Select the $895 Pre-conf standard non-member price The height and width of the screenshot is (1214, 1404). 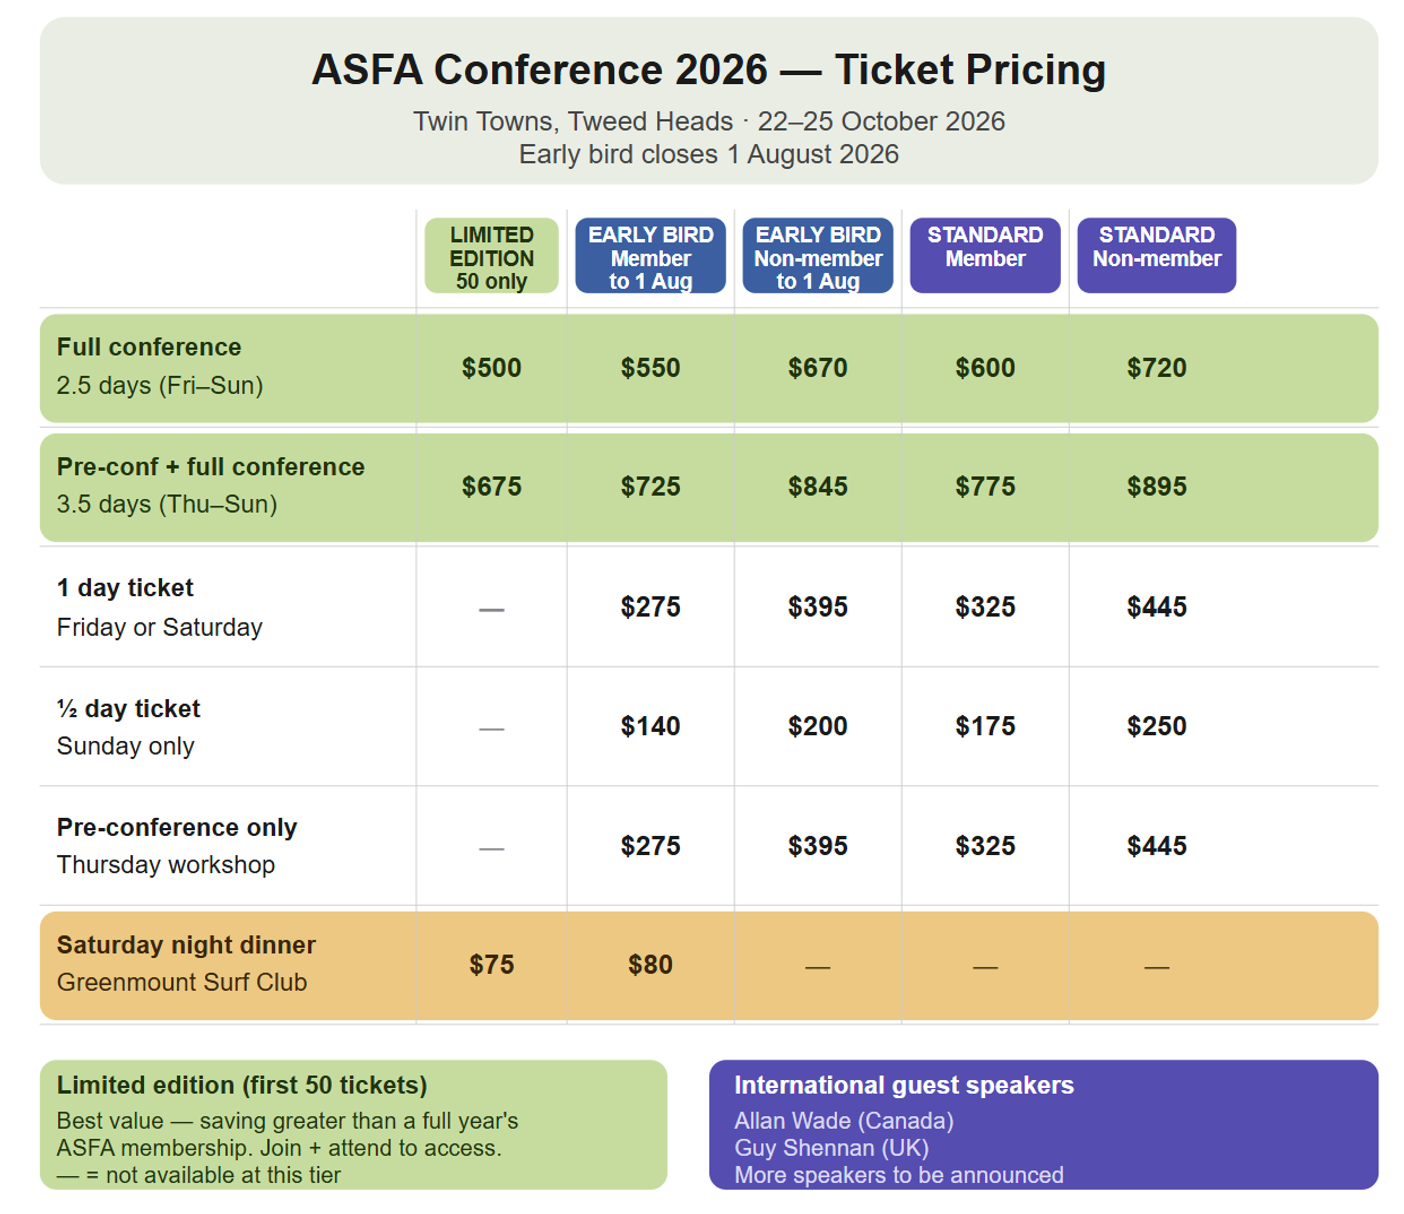point(1156,487)
